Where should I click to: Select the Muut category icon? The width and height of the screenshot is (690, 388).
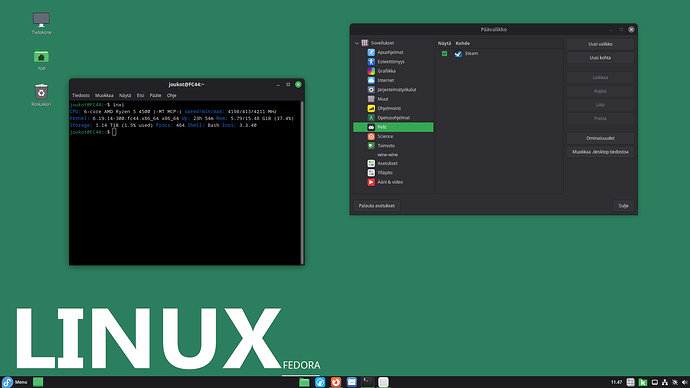pyautogui.click(x=371, y=99)
